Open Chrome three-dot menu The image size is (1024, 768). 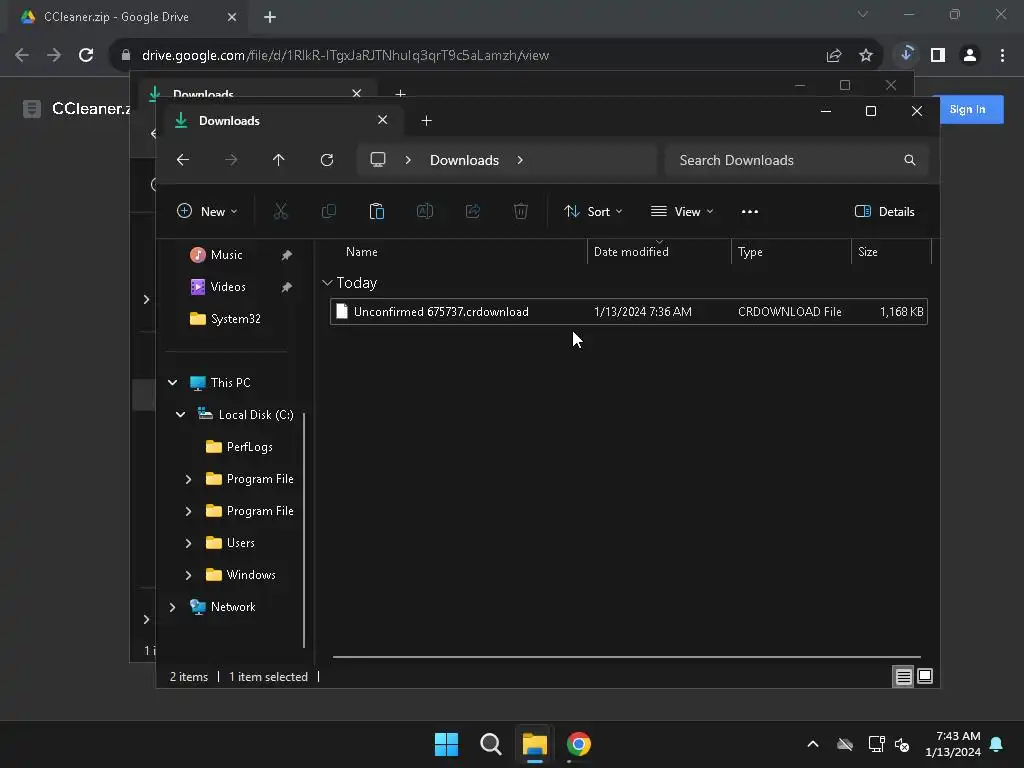pyautogui.click(x=1002, y=56)
